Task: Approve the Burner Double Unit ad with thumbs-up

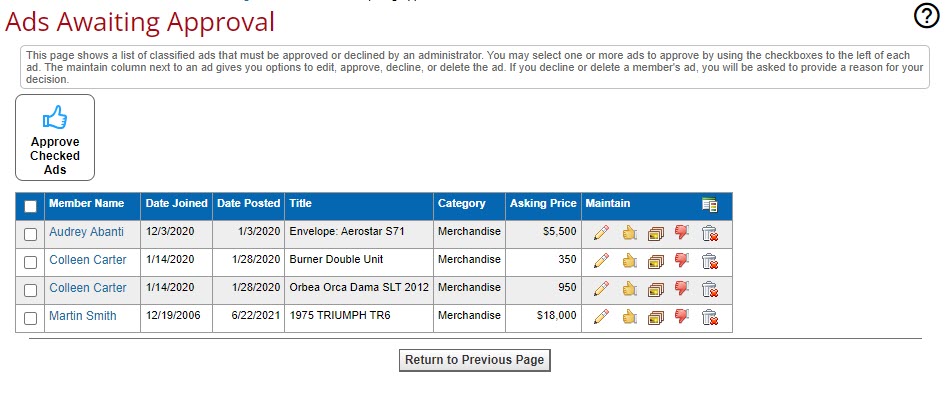Action: tap(629, 261)
